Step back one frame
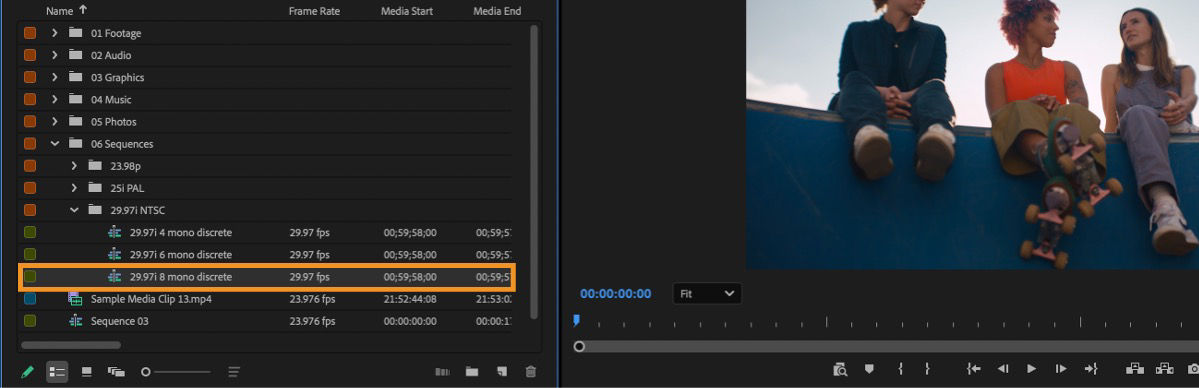The width and height of the screenshot is (1199, 388). 1002,369
